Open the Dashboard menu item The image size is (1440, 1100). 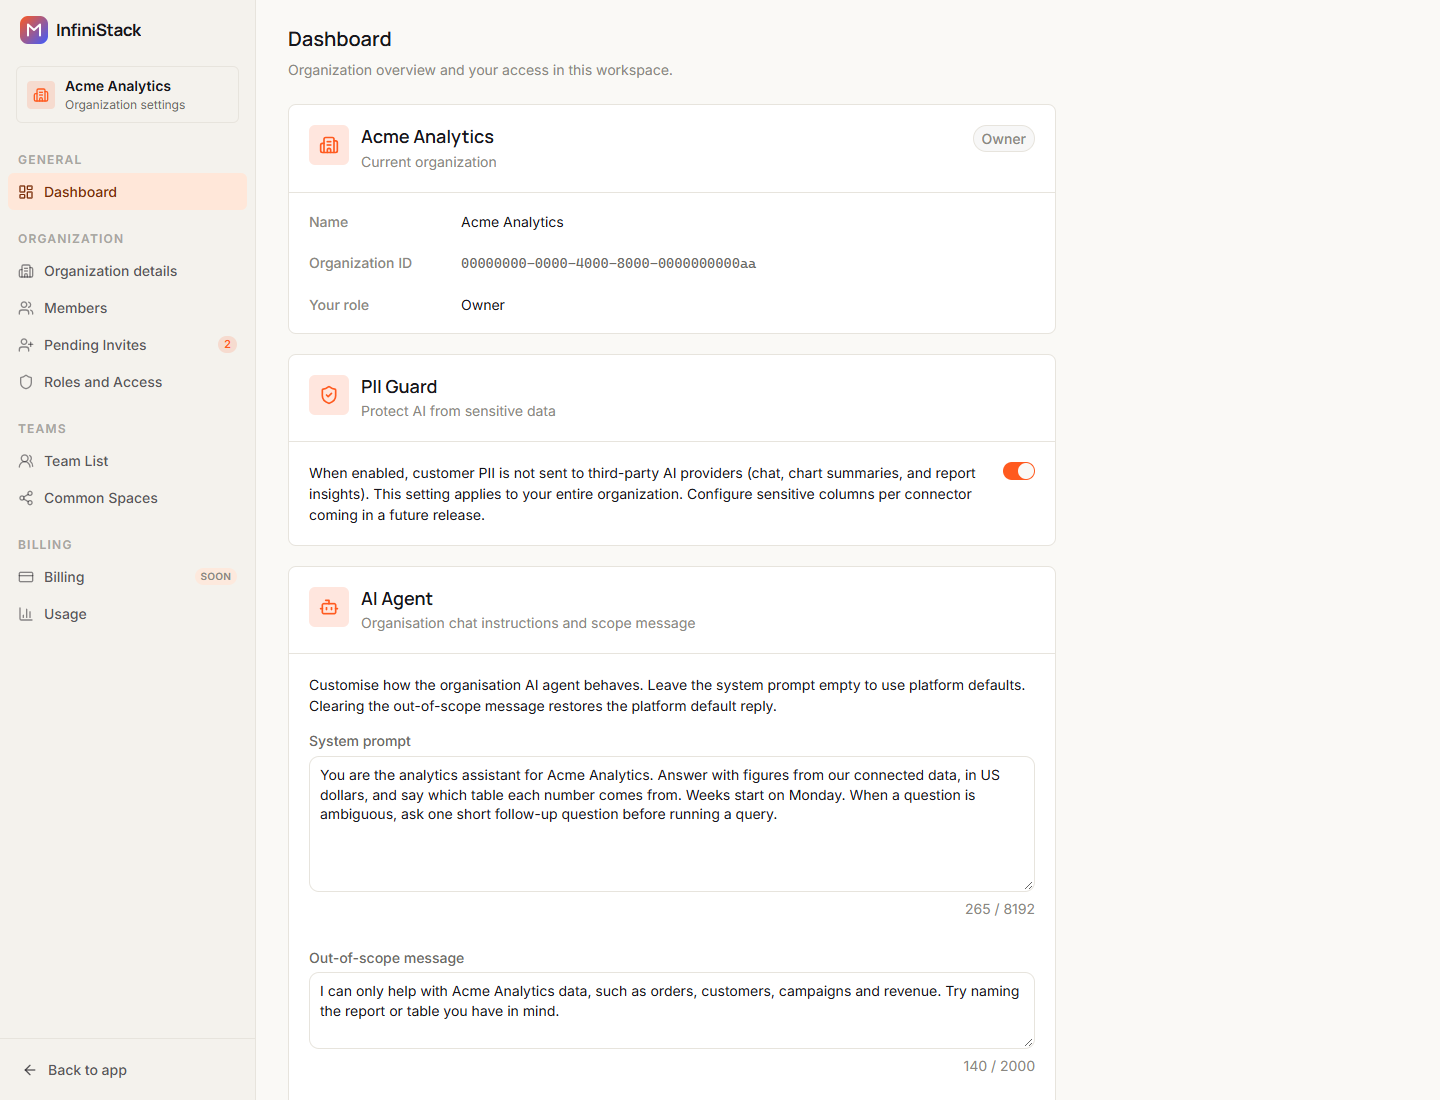coord(127,192)
